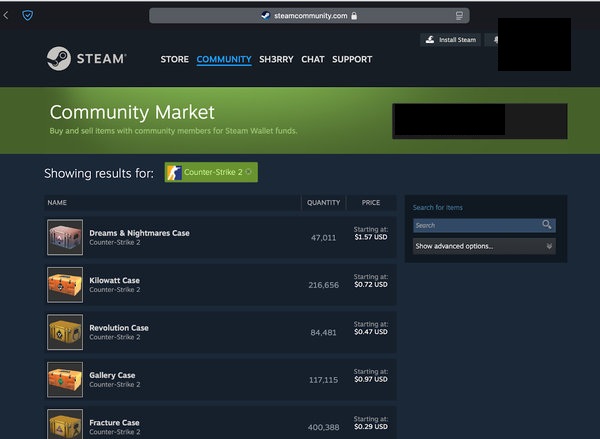Open the COMMUNITY menu
The width and height of the screenshot is (600, 439).
tap(224, 59)
